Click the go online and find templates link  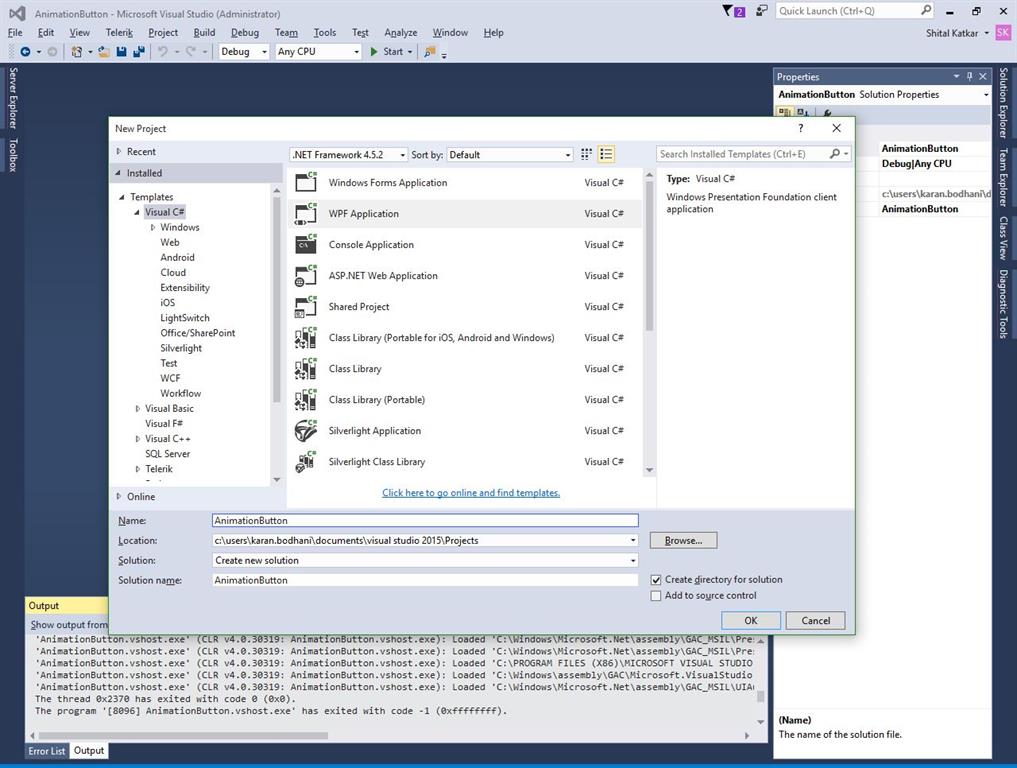click(471, 493)
